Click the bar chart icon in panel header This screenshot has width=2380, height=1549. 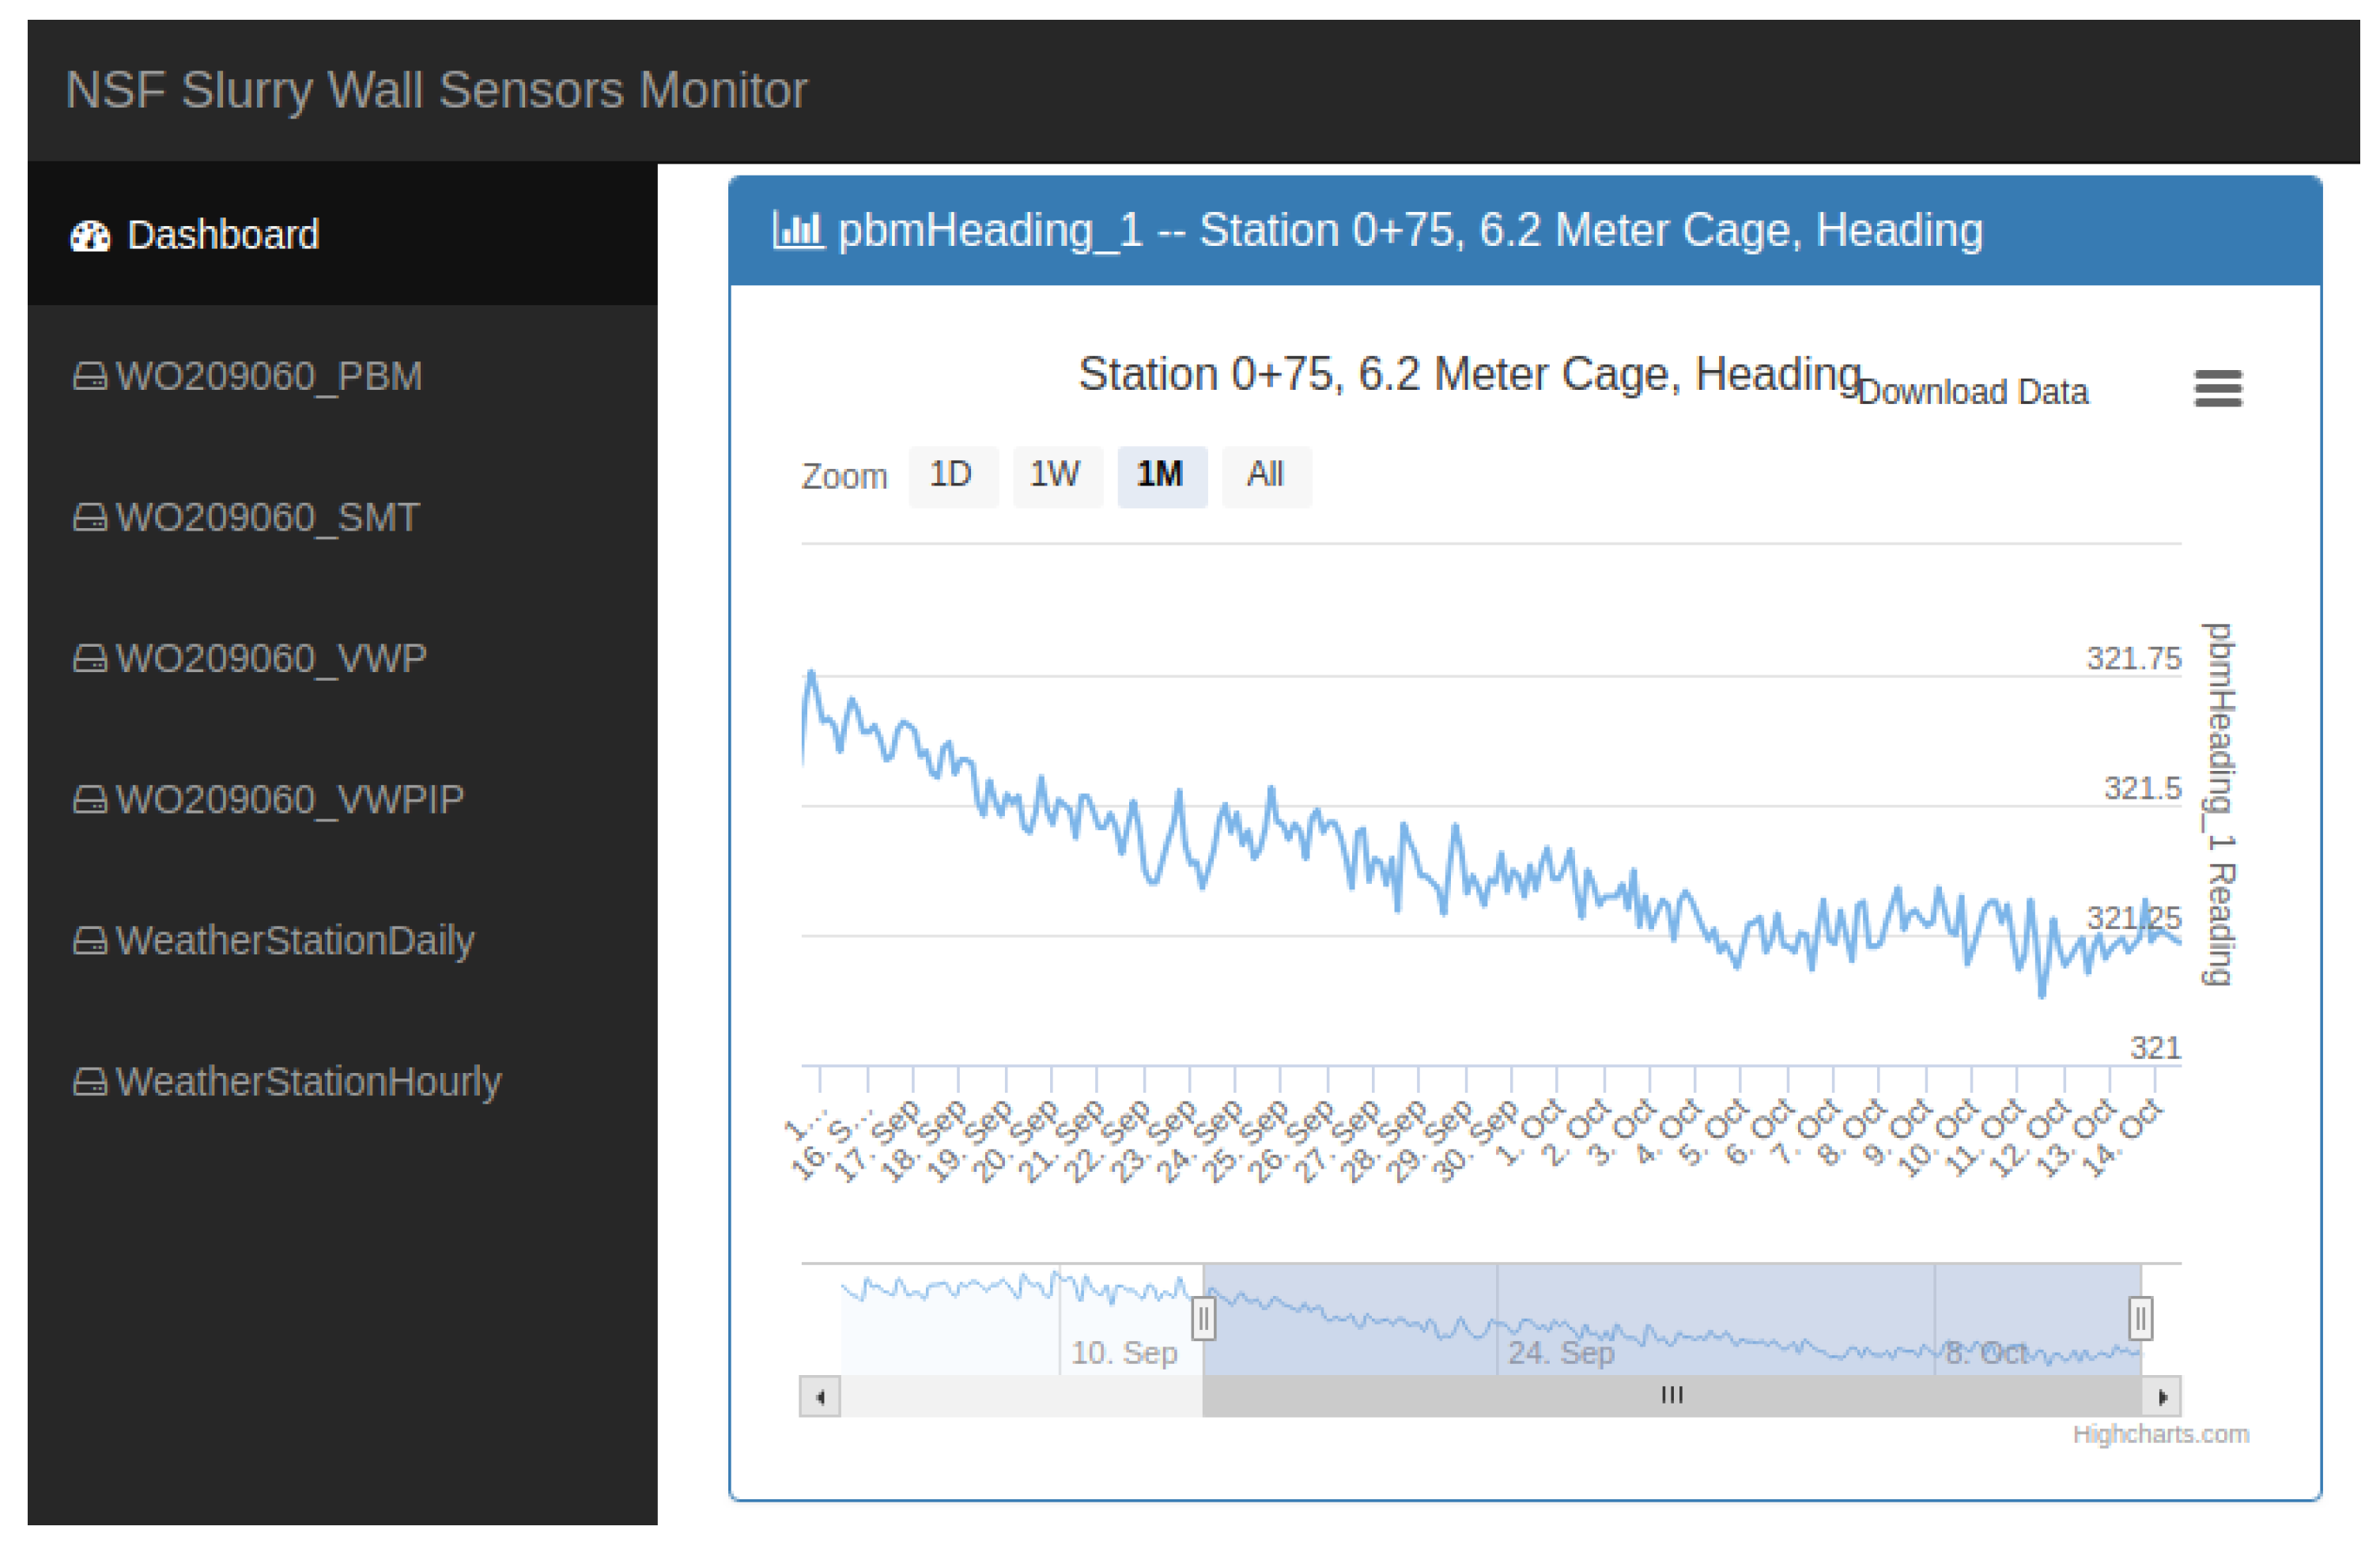click(797, 230)
